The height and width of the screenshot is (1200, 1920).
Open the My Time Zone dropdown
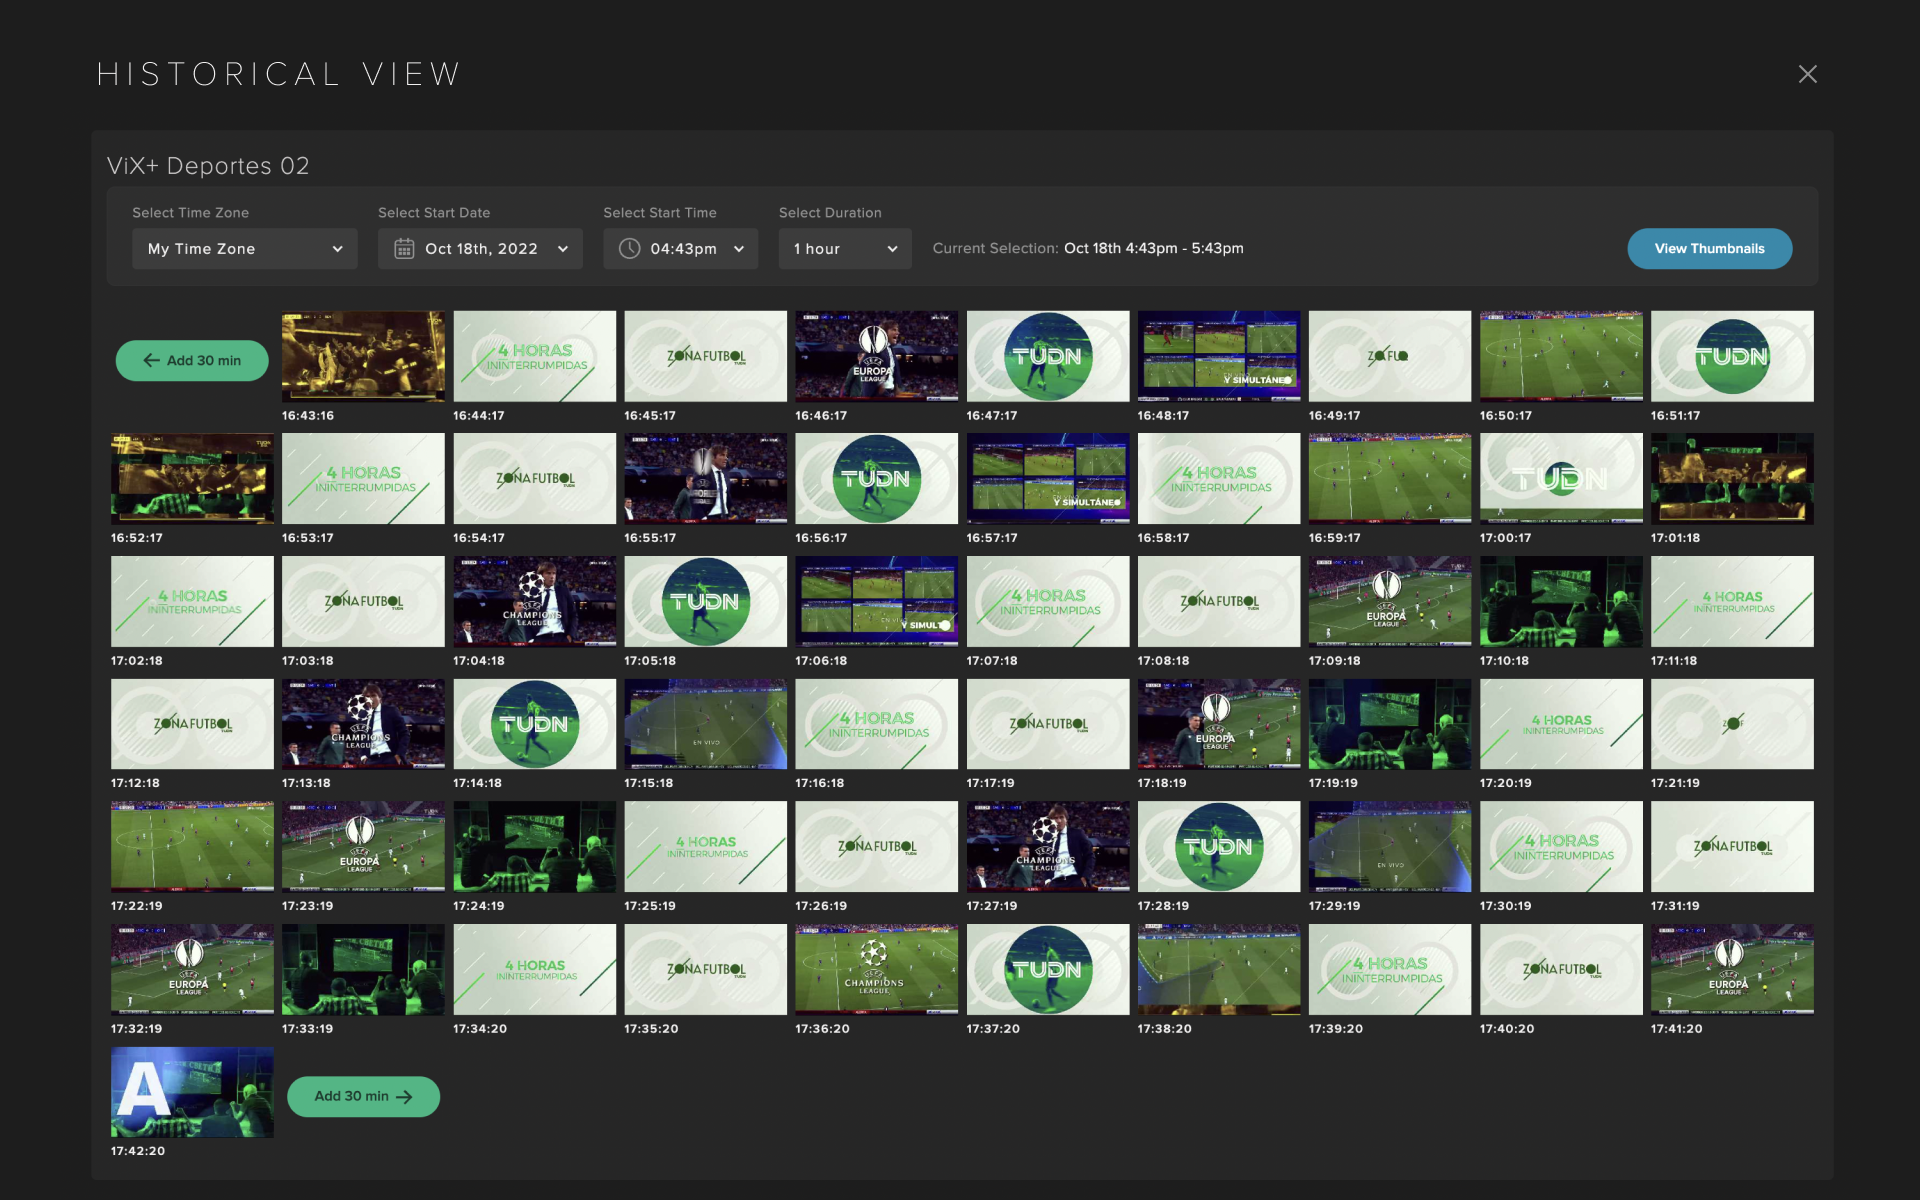coord(244,249)
